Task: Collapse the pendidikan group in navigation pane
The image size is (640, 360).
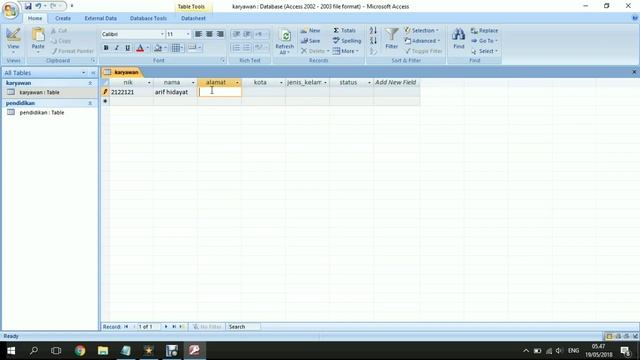Action: click(x=90, y=103)
